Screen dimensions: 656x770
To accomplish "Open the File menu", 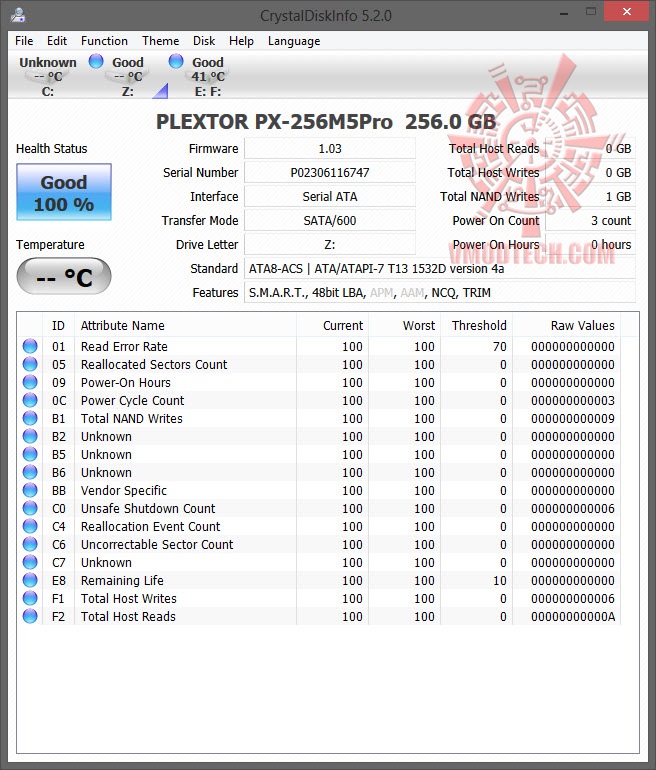I will coord(24,41).
